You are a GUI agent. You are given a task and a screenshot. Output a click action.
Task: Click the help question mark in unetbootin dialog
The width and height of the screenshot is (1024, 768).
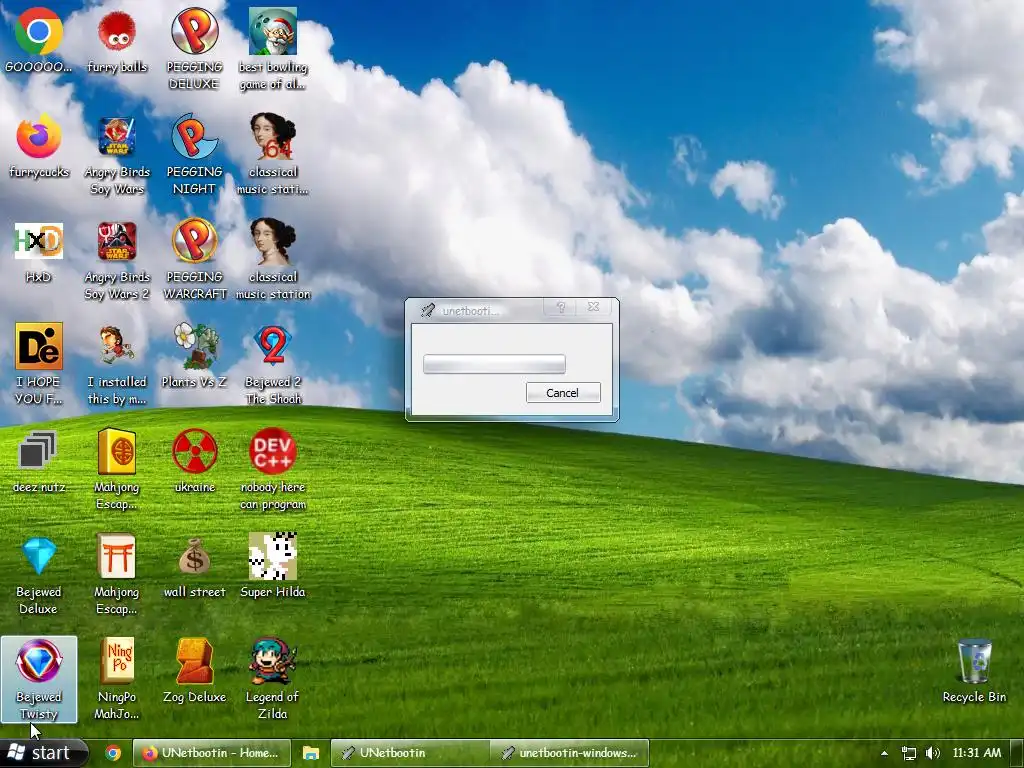coord(561,308)
